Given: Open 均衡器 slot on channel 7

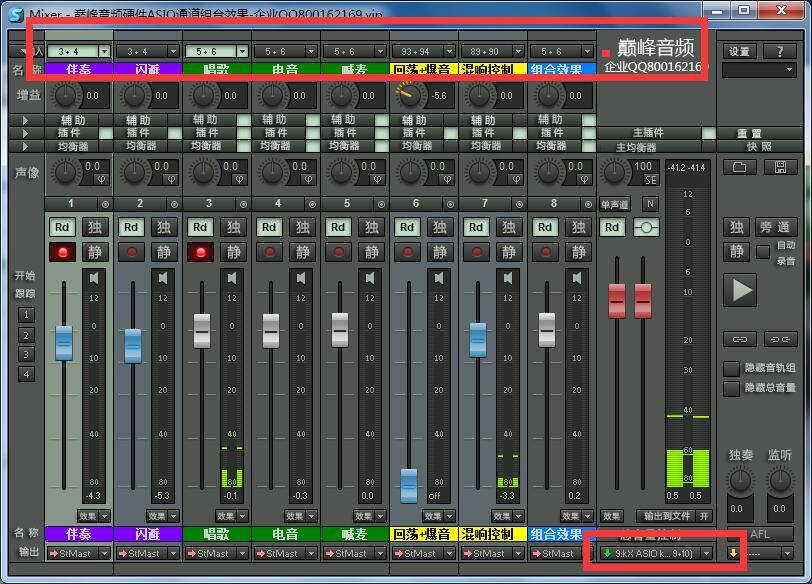Looking at the screenshot, I should pos(486,146).
